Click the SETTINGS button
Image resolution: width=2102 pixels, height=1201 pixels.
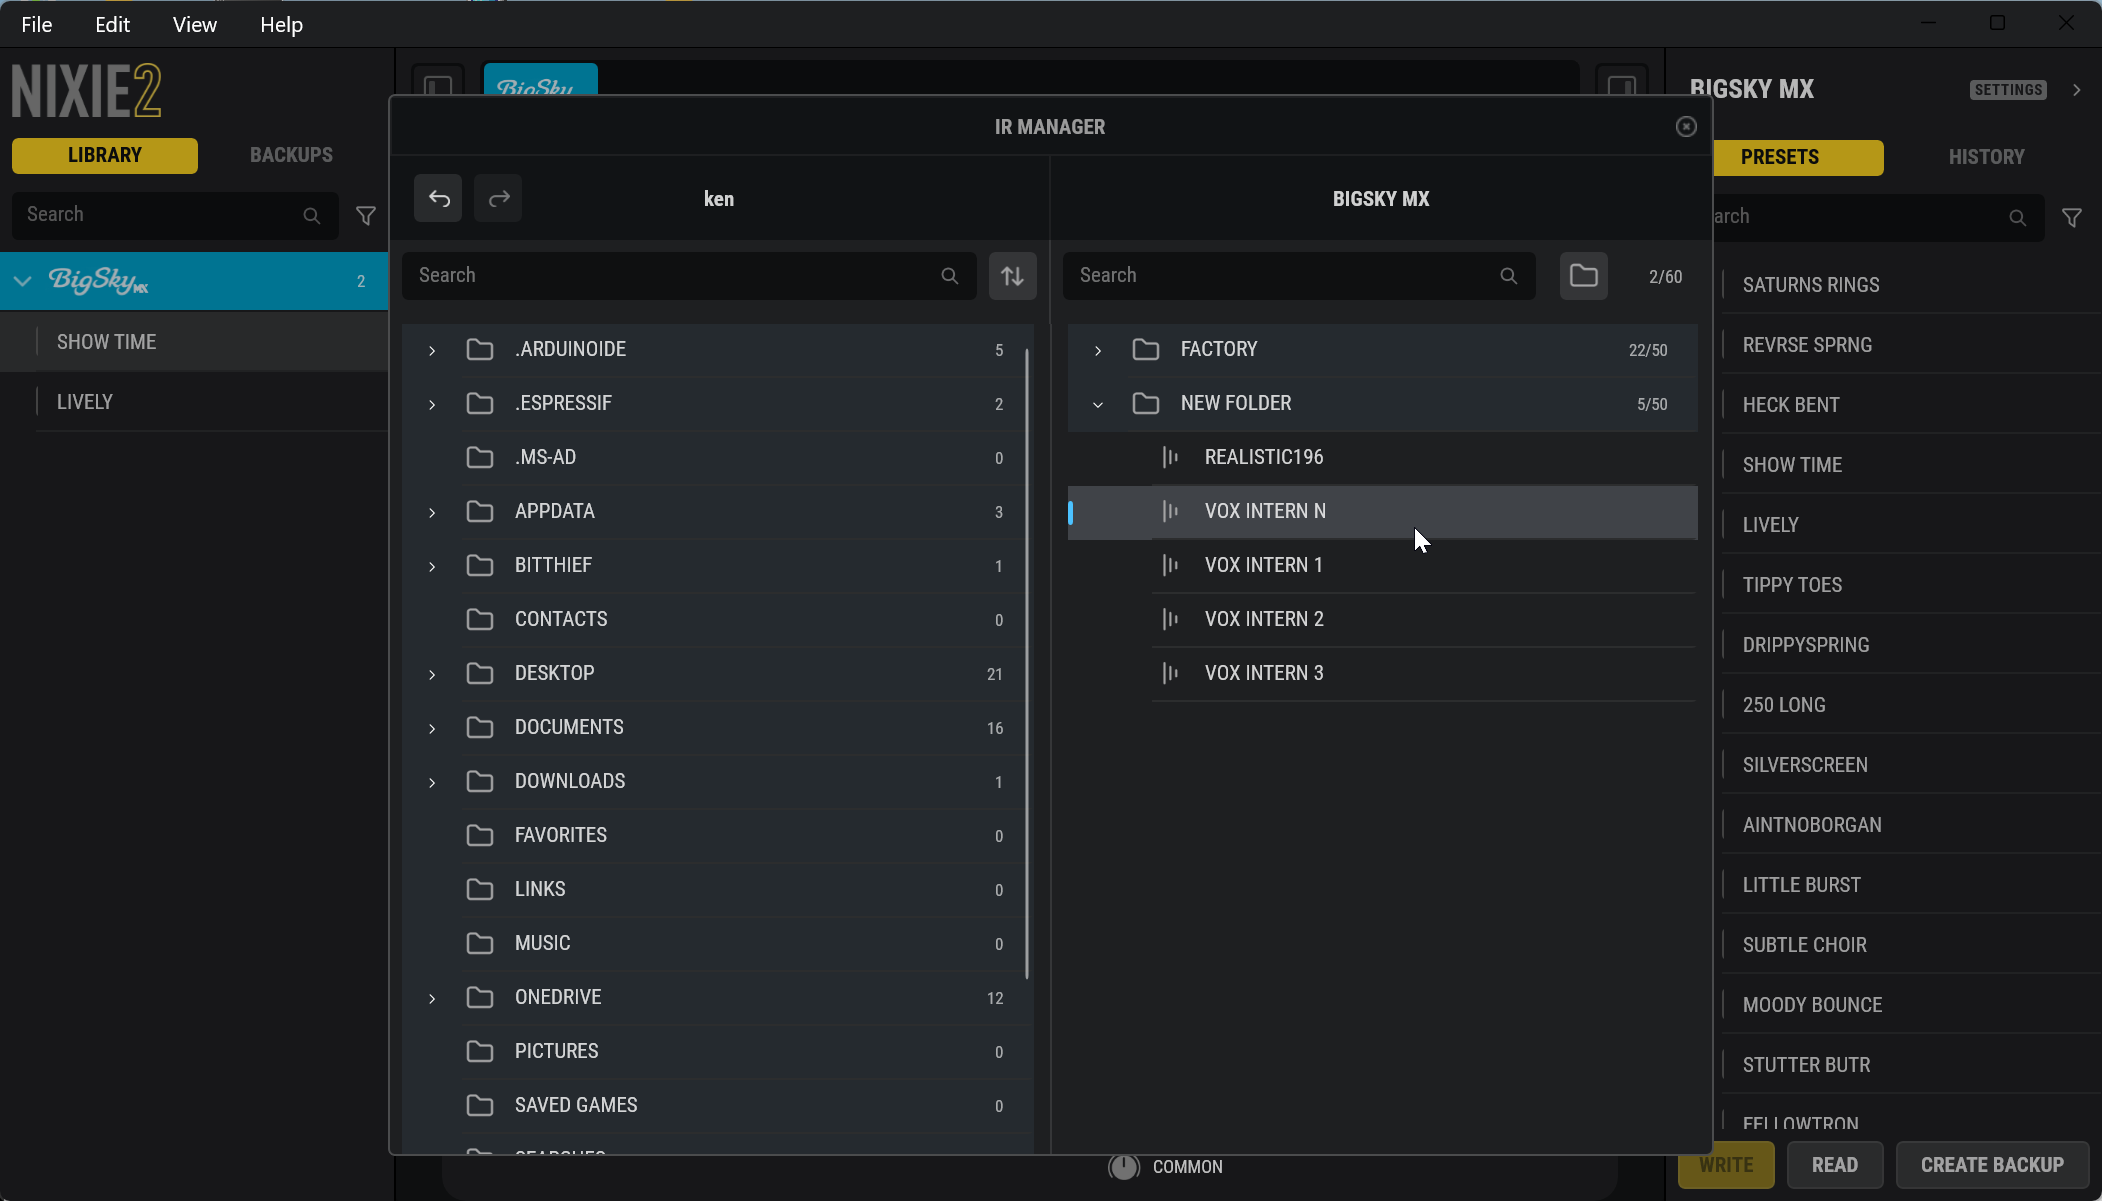coord(2008,90)
